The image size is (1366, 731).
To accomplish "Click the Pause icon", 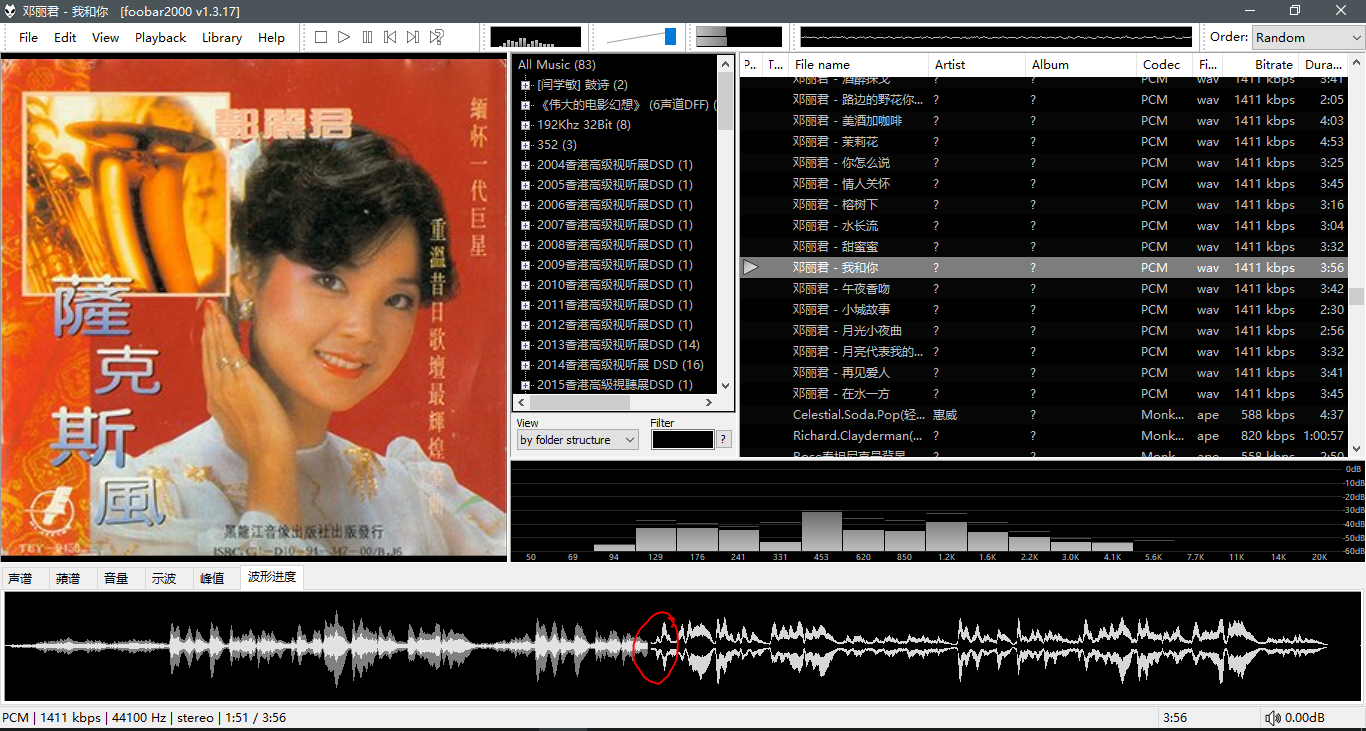I will (368, 37).
